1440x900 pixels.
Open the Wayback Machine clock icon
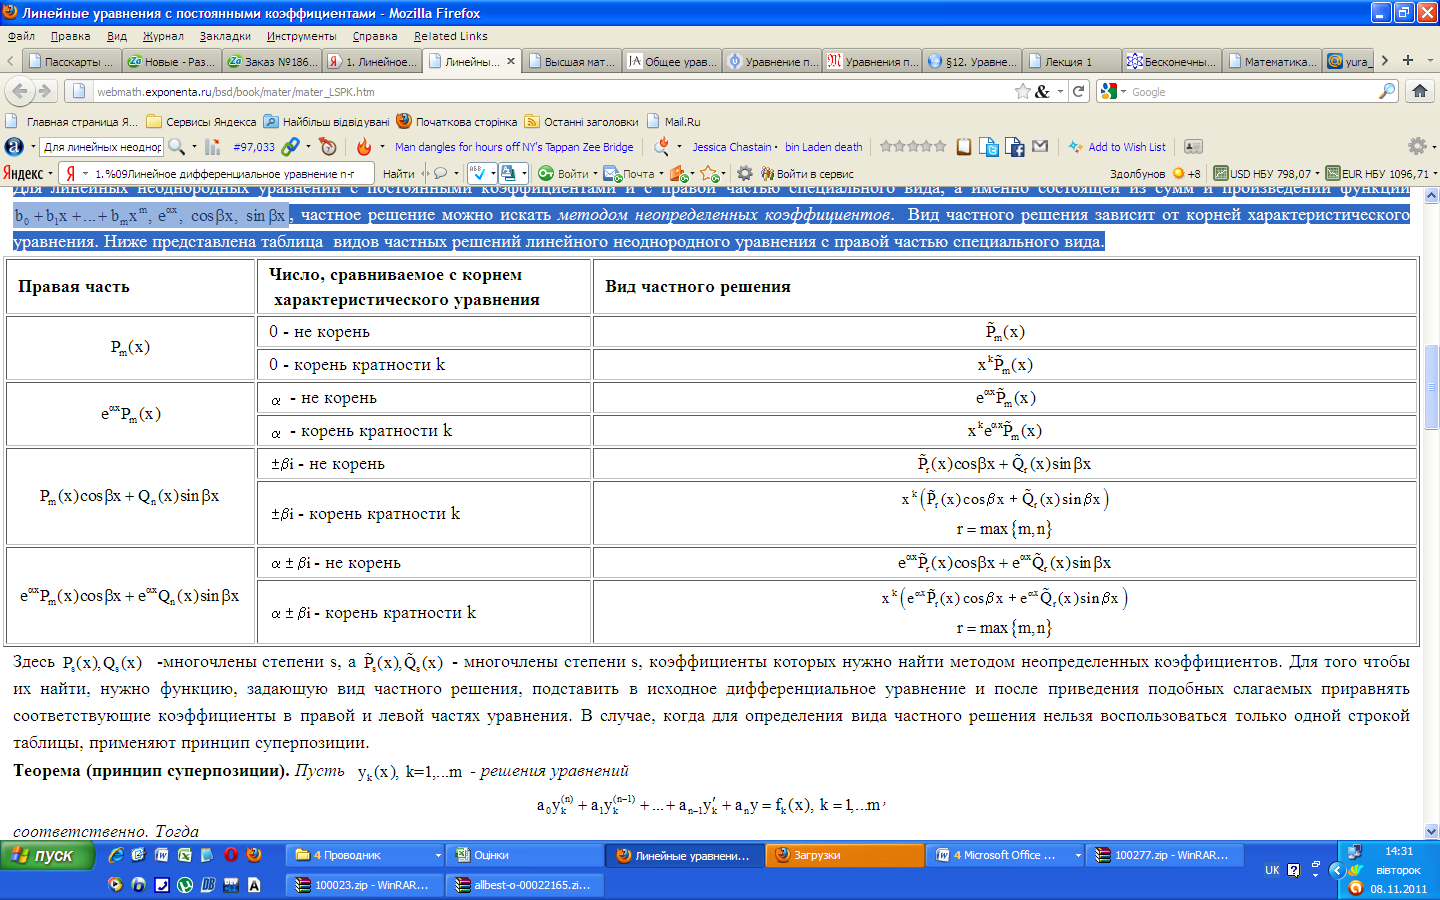[x=327, y=147]
